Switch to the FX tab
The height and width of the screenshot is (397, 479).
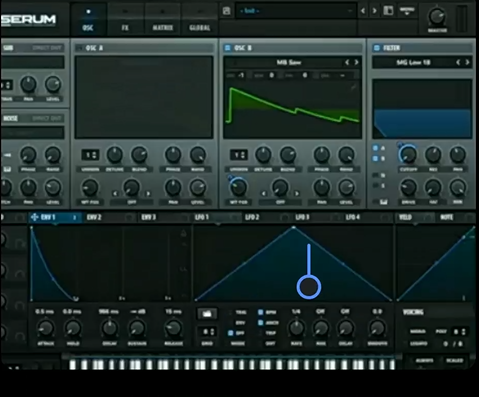(125, 28)
